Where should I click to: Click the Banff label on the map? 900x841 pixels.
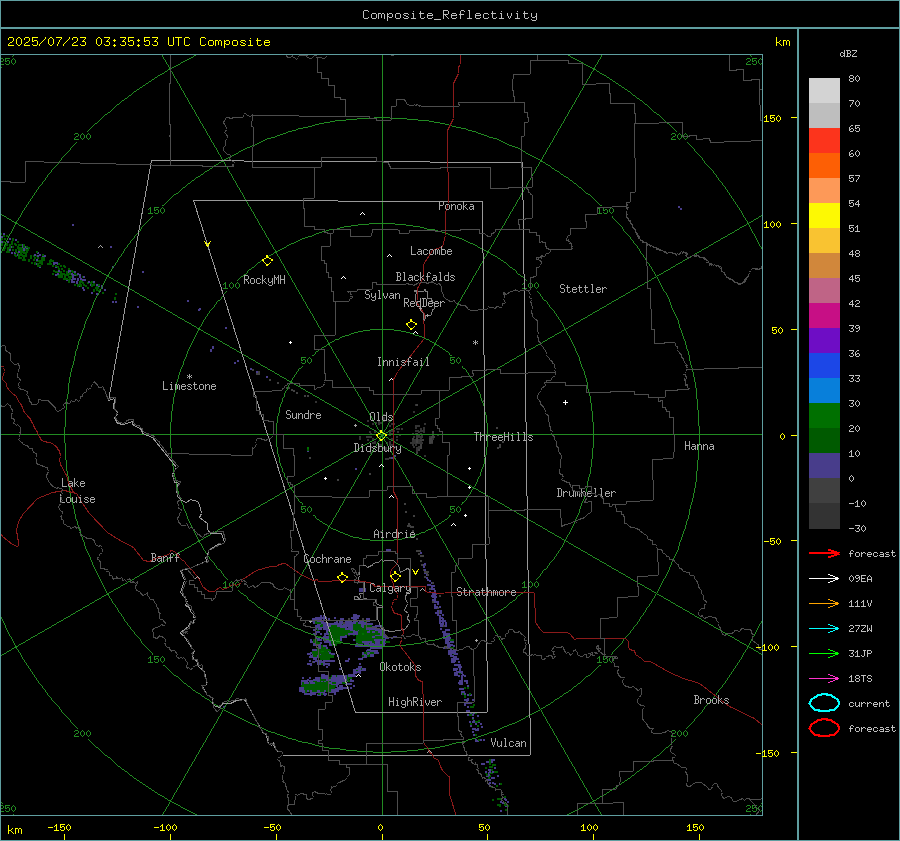pos(165,557)
